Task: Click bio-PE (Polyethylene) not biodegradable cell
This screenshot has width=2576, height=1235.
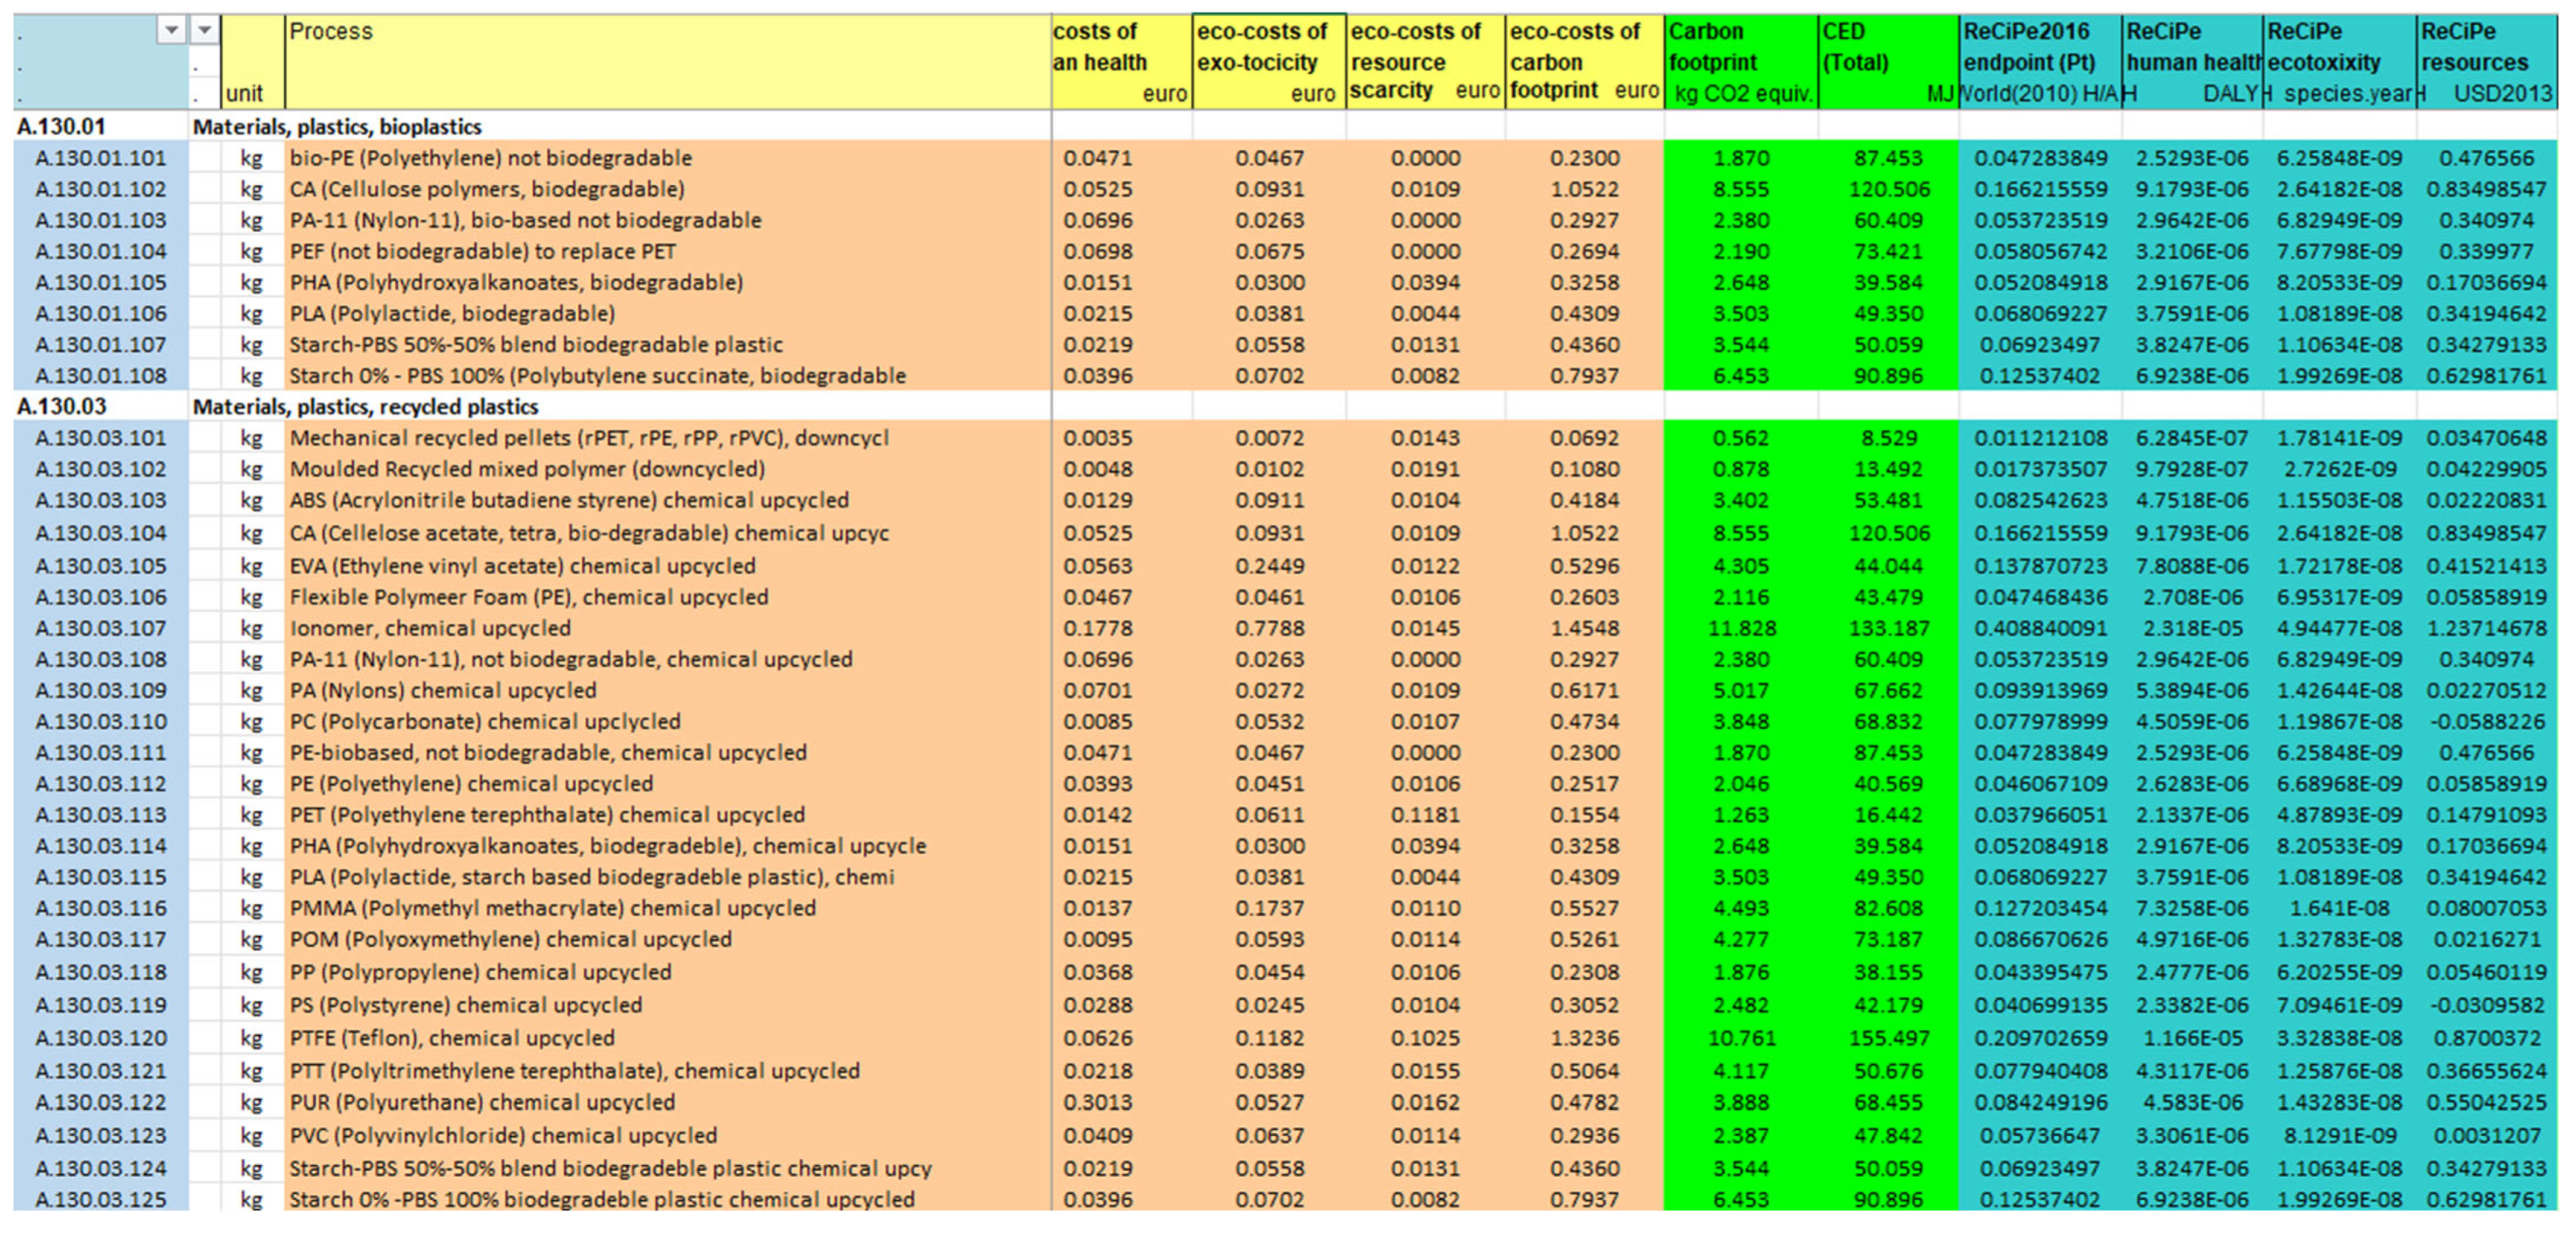Action: [490, 158]
